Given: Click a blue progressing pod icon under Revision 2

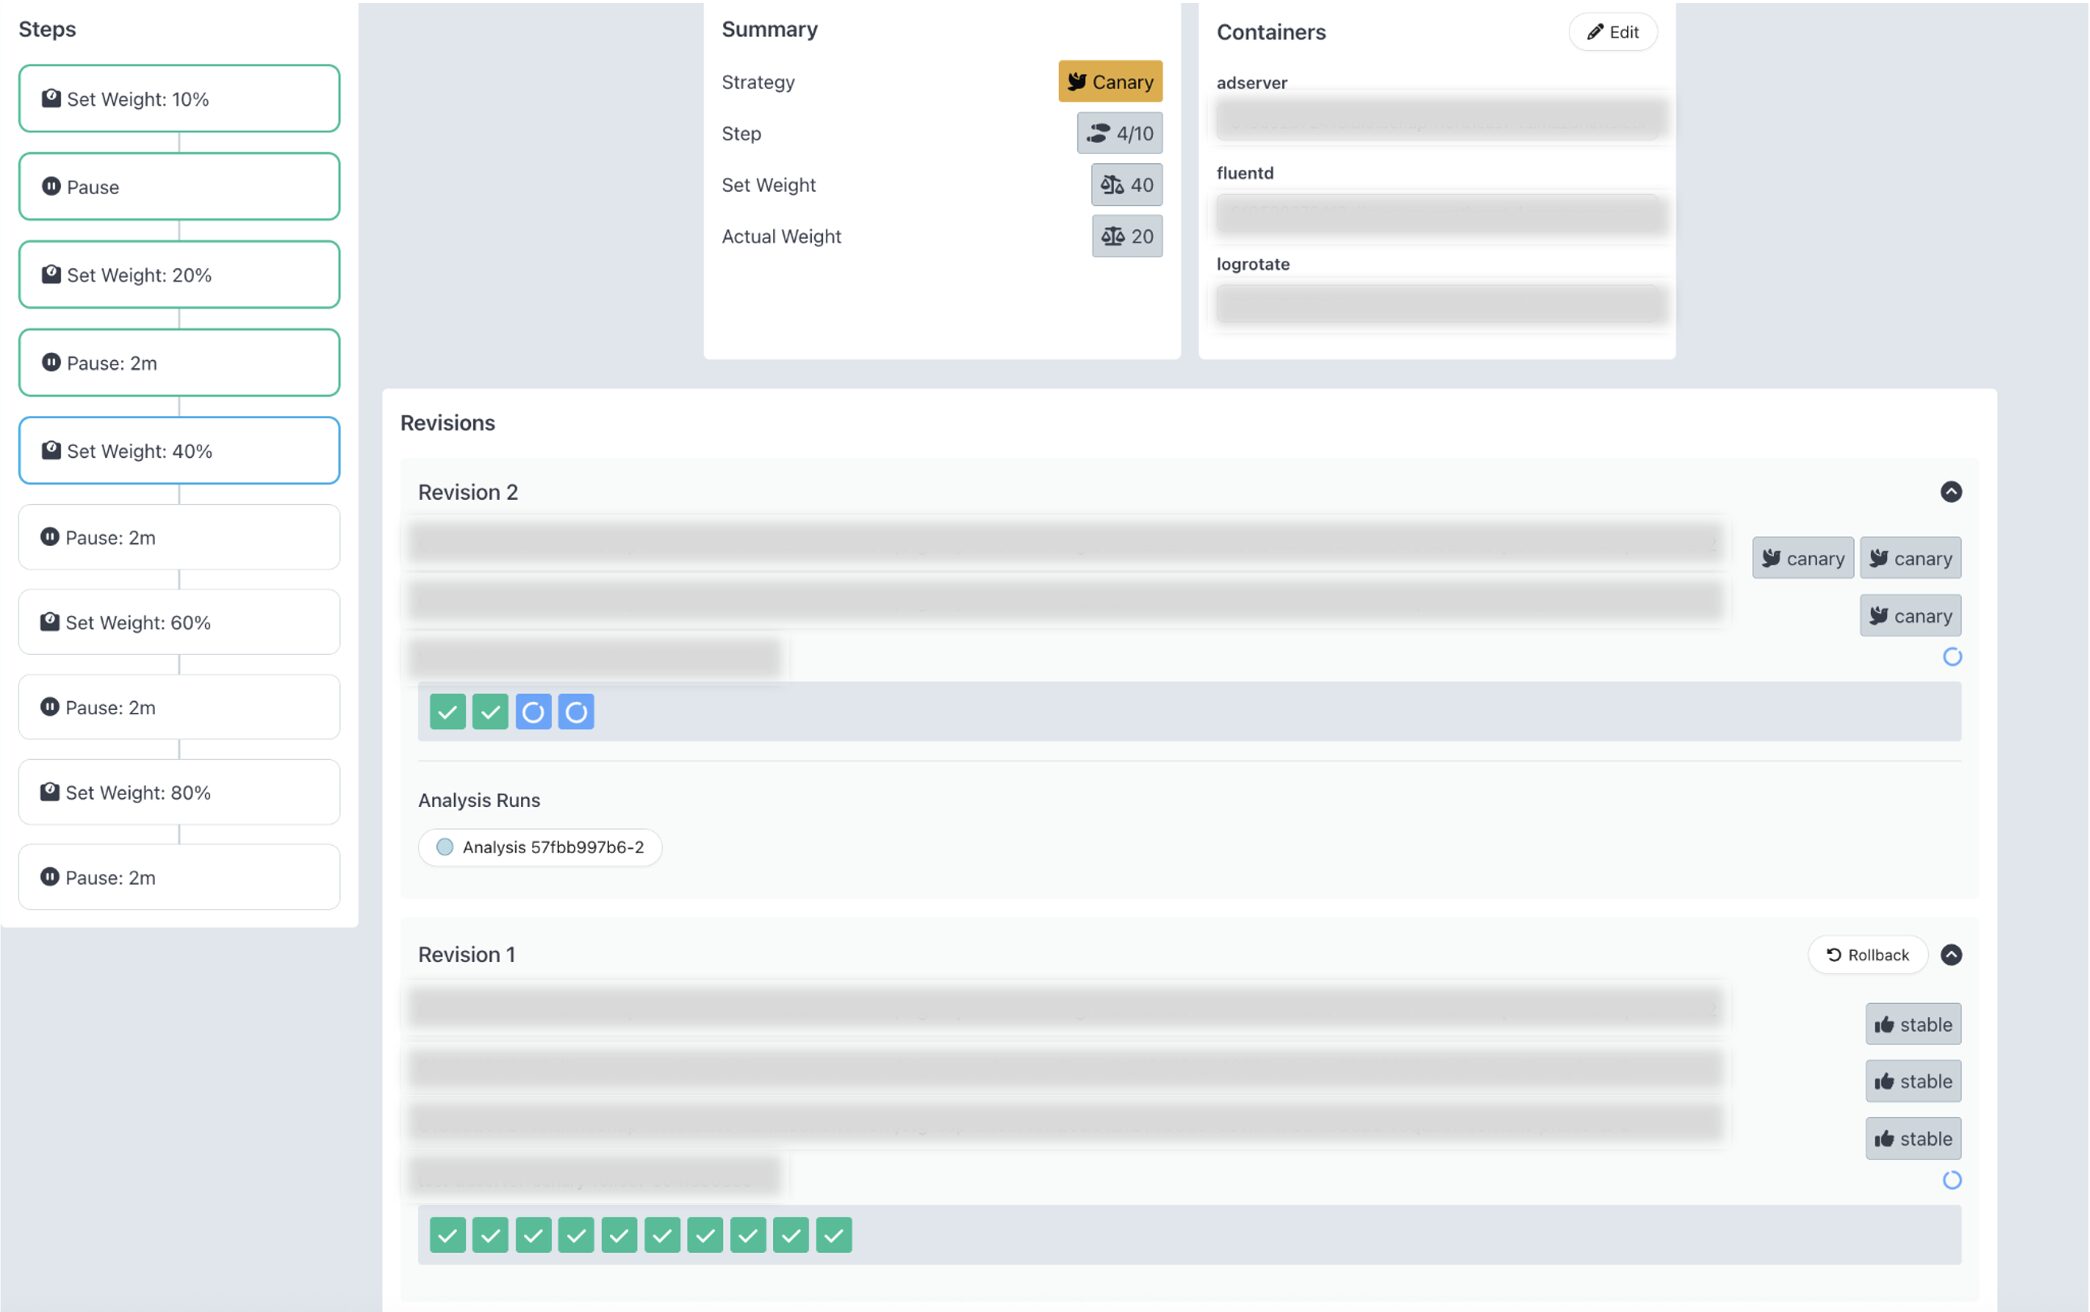Looking at the screenshot, I should (x=533, y=711).
